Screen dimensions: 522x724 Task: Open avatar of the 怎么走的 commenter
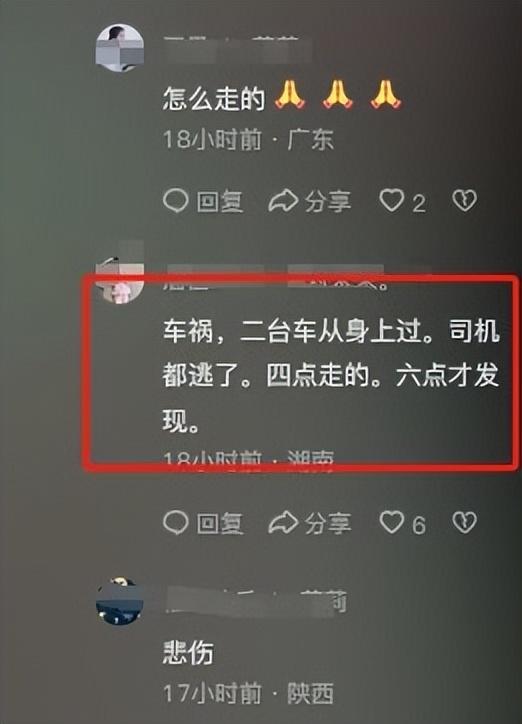click(x=120, y=48)
